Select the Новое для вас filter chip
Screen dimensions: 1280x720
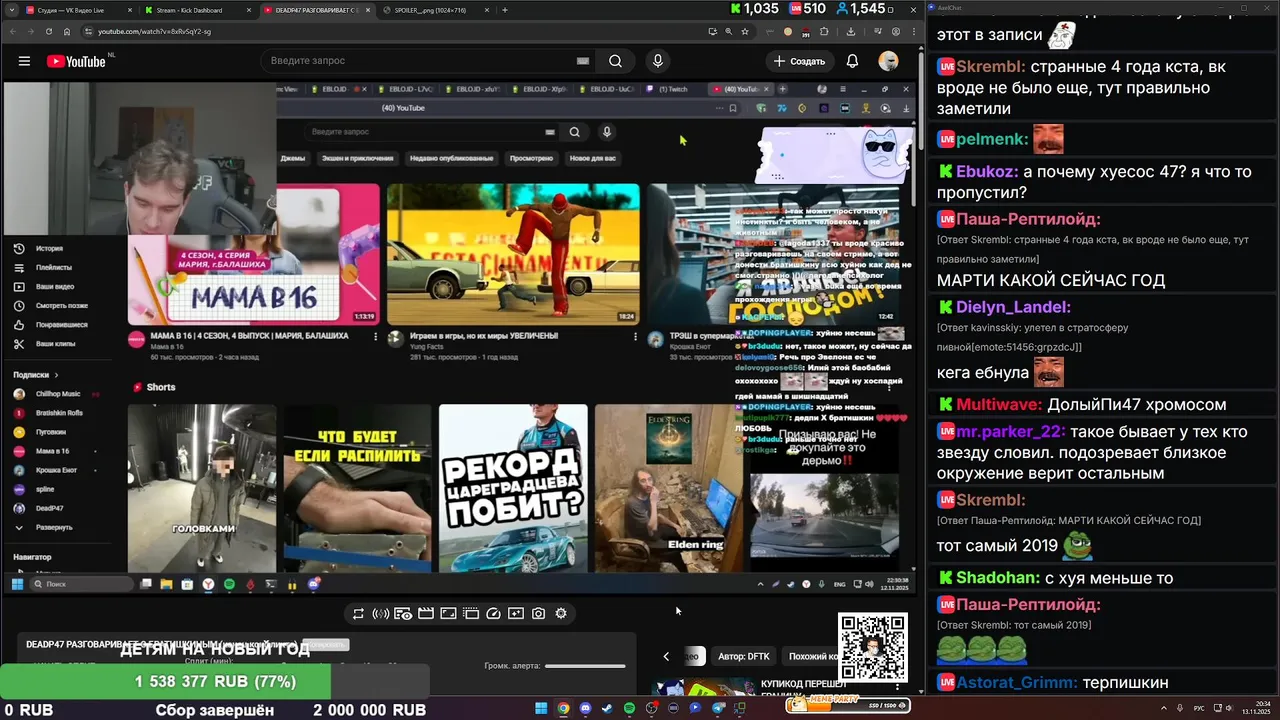pyautogui.click(x=593, y=158)
